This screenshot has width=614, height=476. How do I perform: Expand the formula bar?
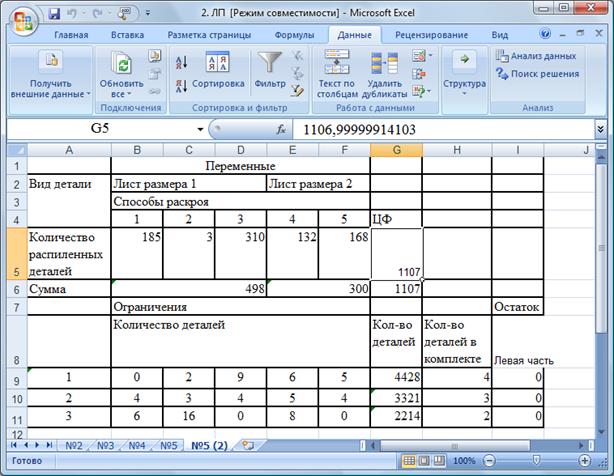600,129
